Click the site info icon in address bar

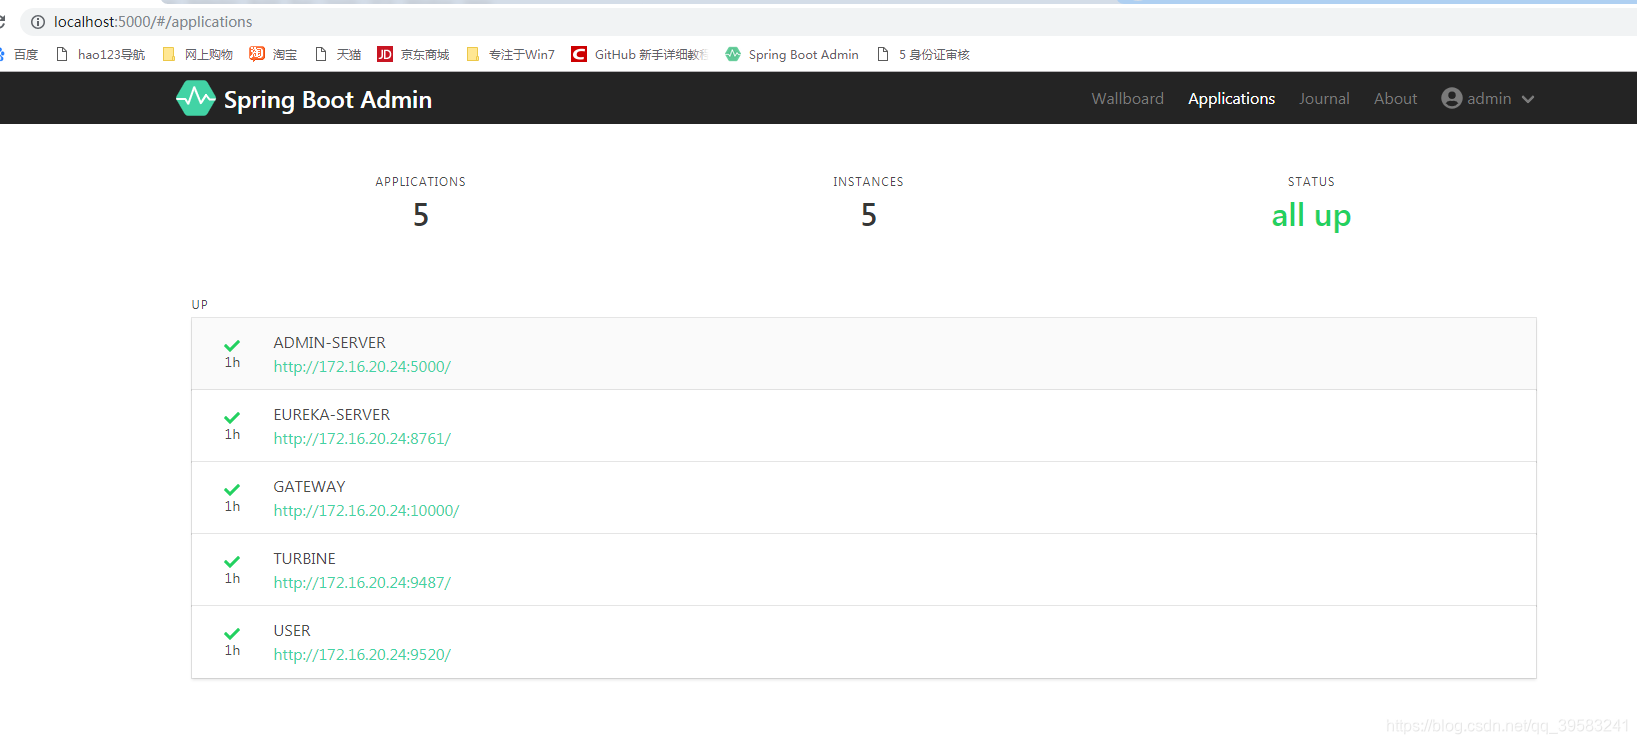38,22
